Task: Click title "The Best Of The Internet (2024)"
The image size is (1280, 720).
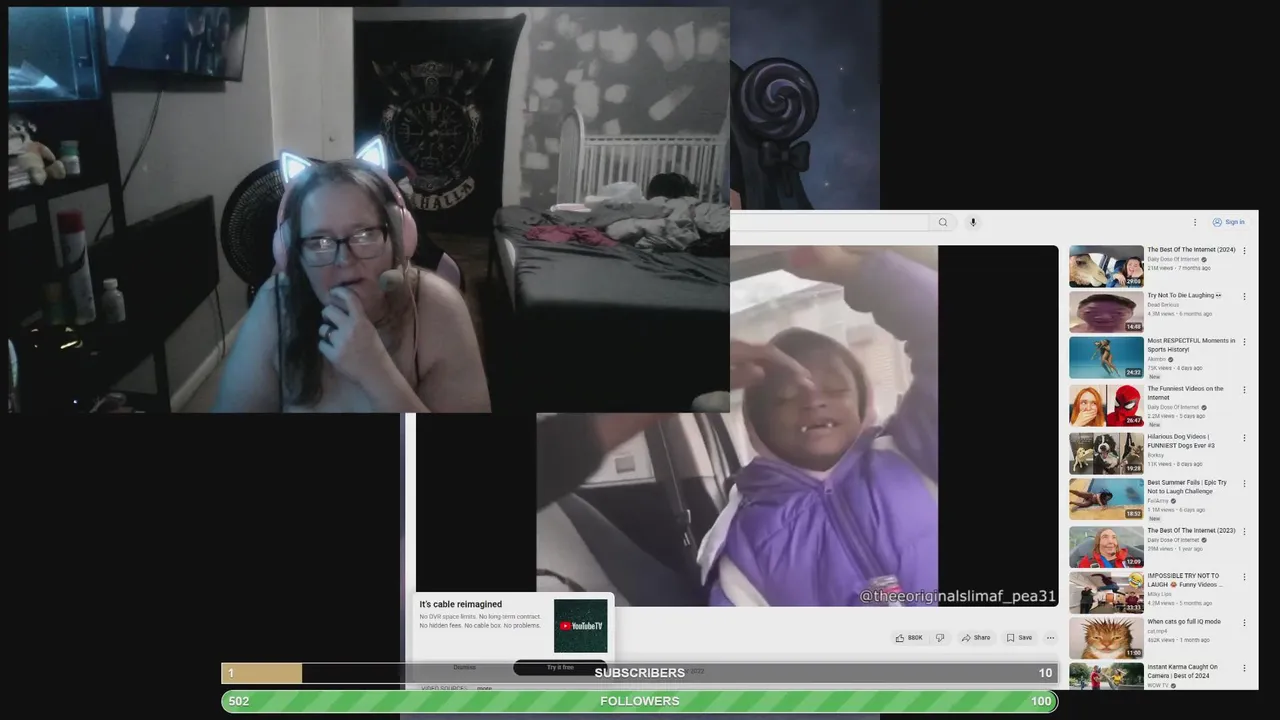Action: [x=1191, y=250]
